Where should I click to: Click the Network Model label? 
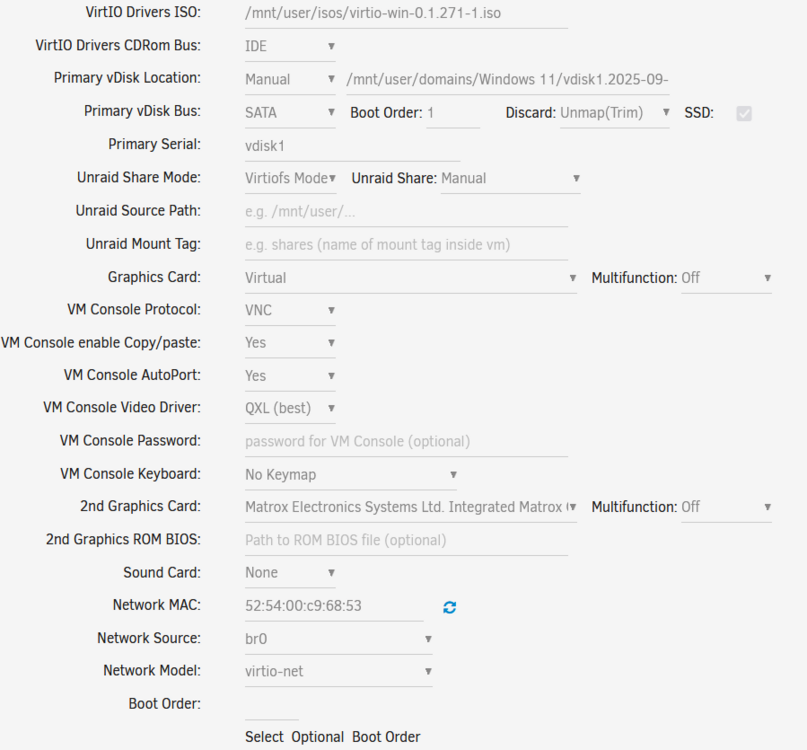(x=152, y=671)
